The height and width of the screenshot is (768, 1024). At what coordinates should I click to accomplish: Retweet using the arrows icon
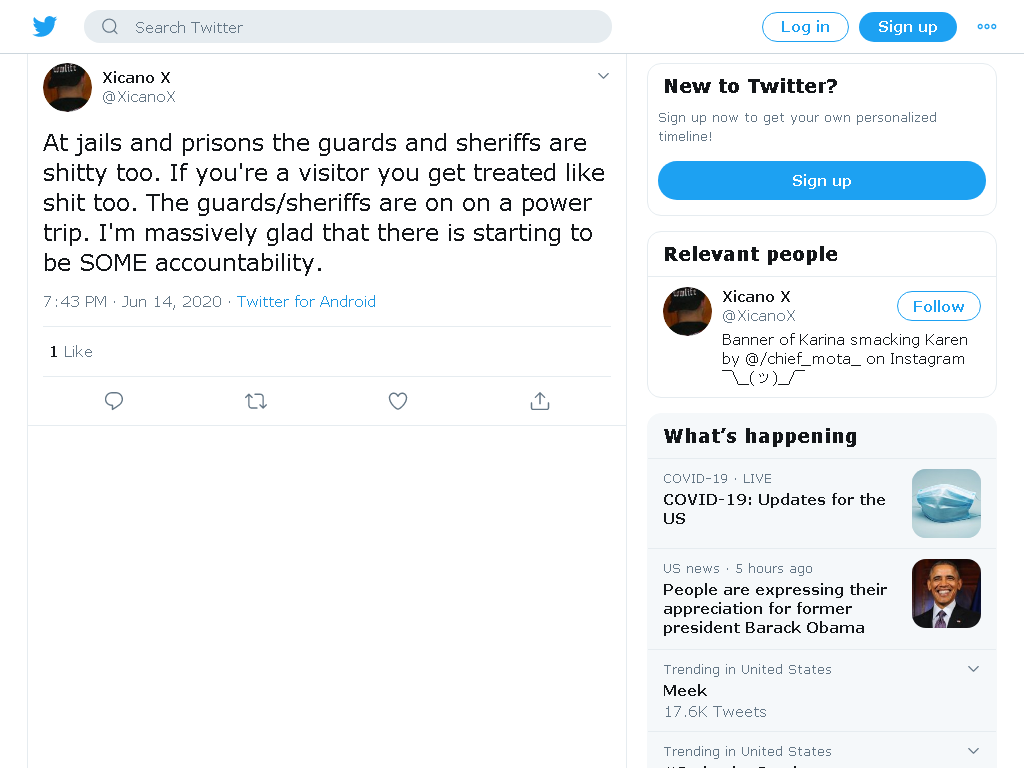pos(256,401)
